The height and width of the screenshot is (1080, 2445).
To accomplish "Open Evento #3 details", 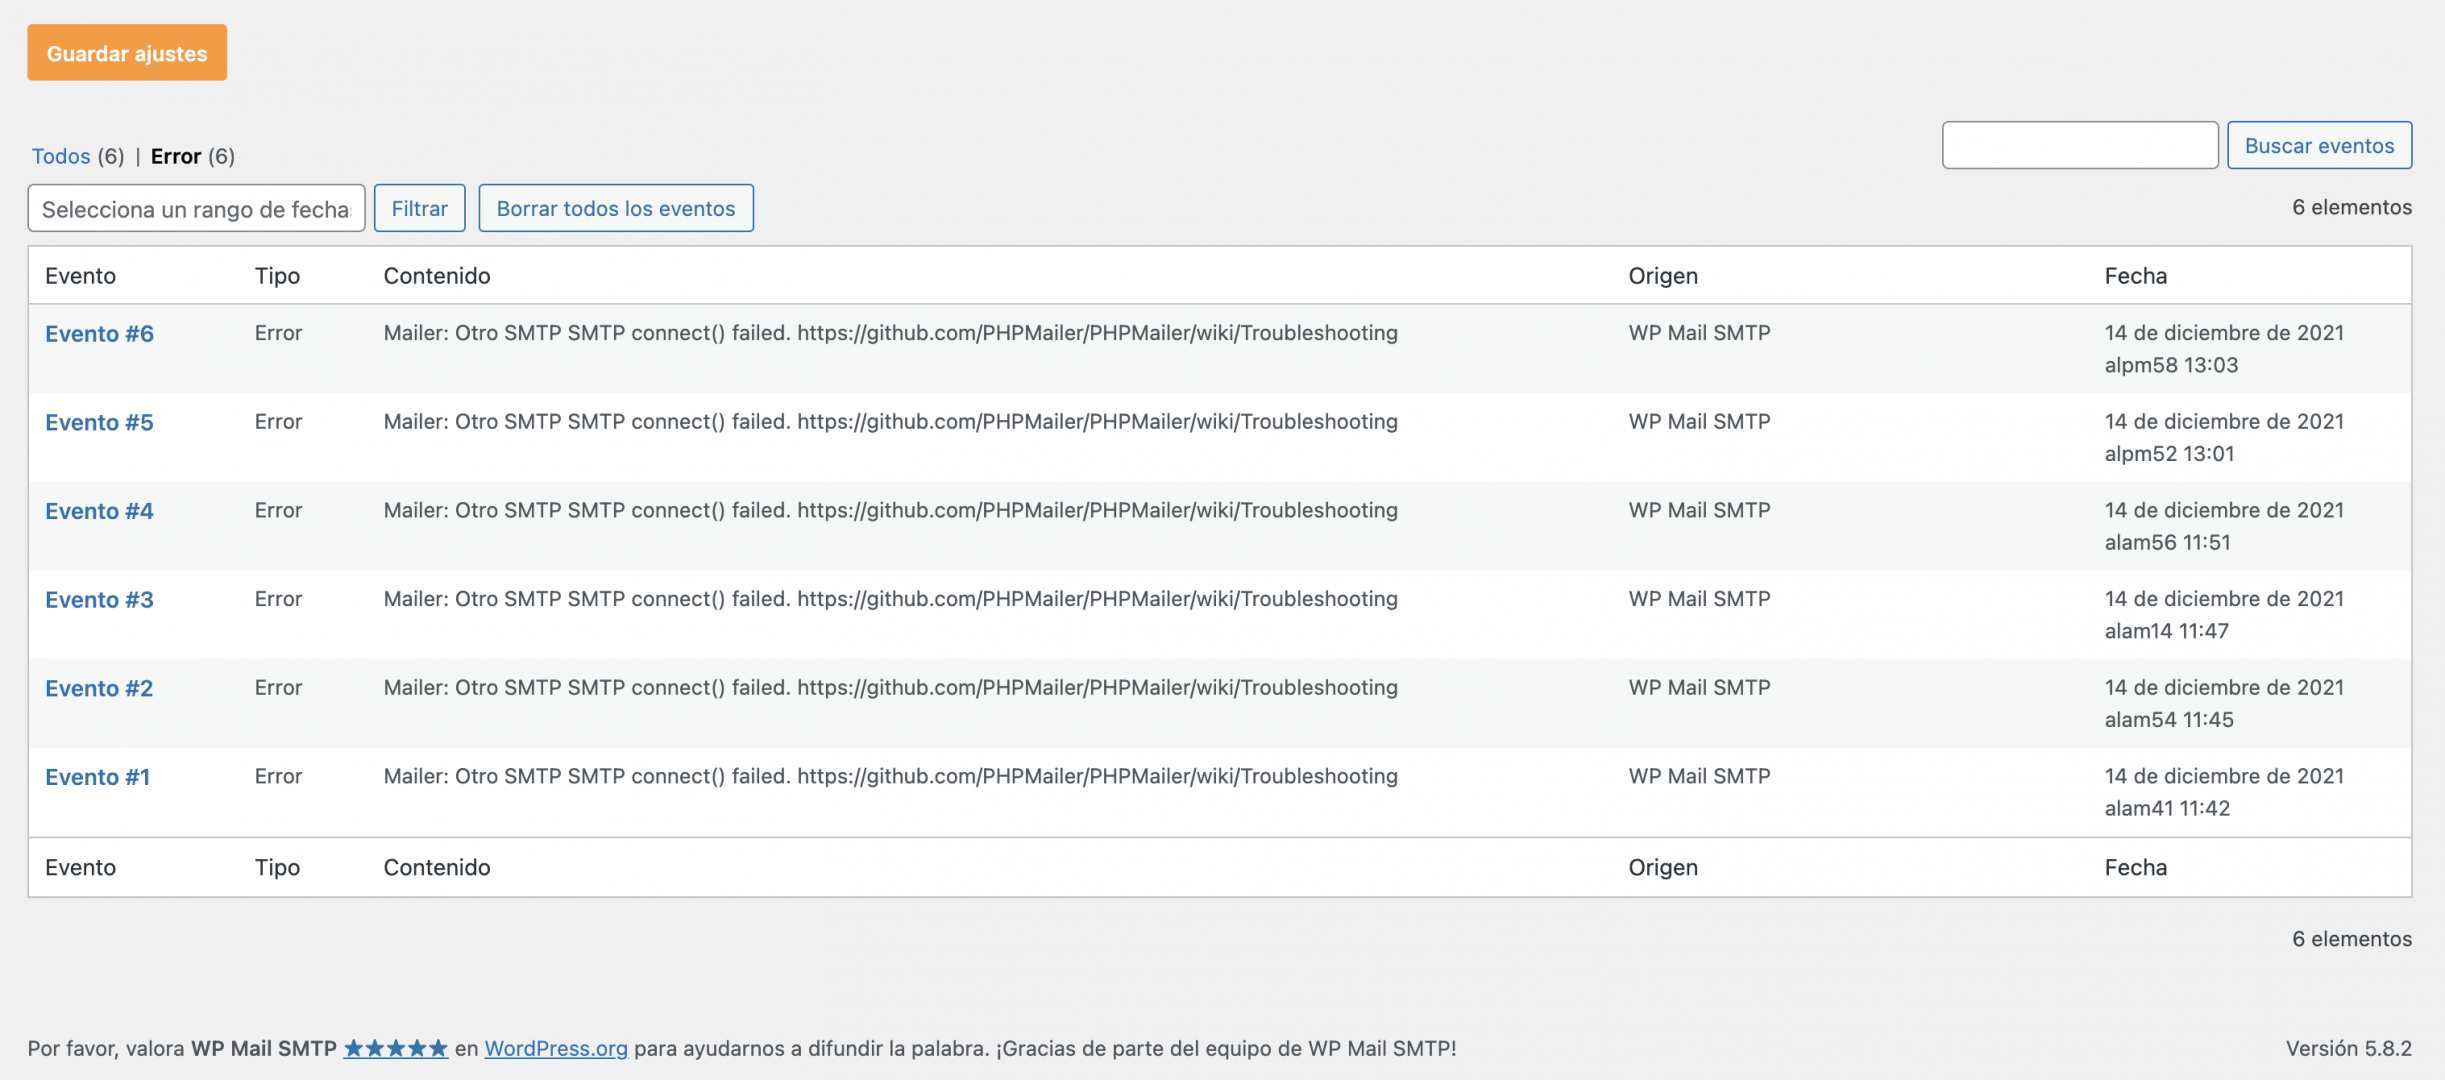I will [x=99, y=600].
